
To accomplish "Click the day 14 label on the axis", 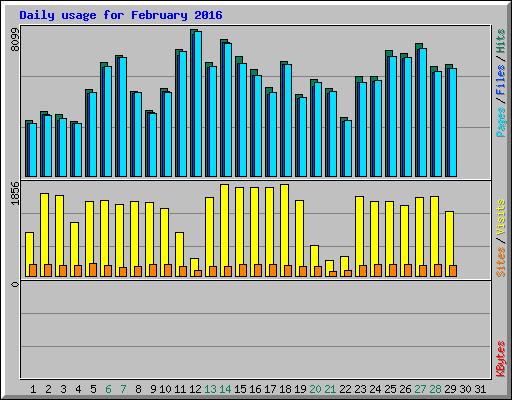I will (x=225, y=389).
